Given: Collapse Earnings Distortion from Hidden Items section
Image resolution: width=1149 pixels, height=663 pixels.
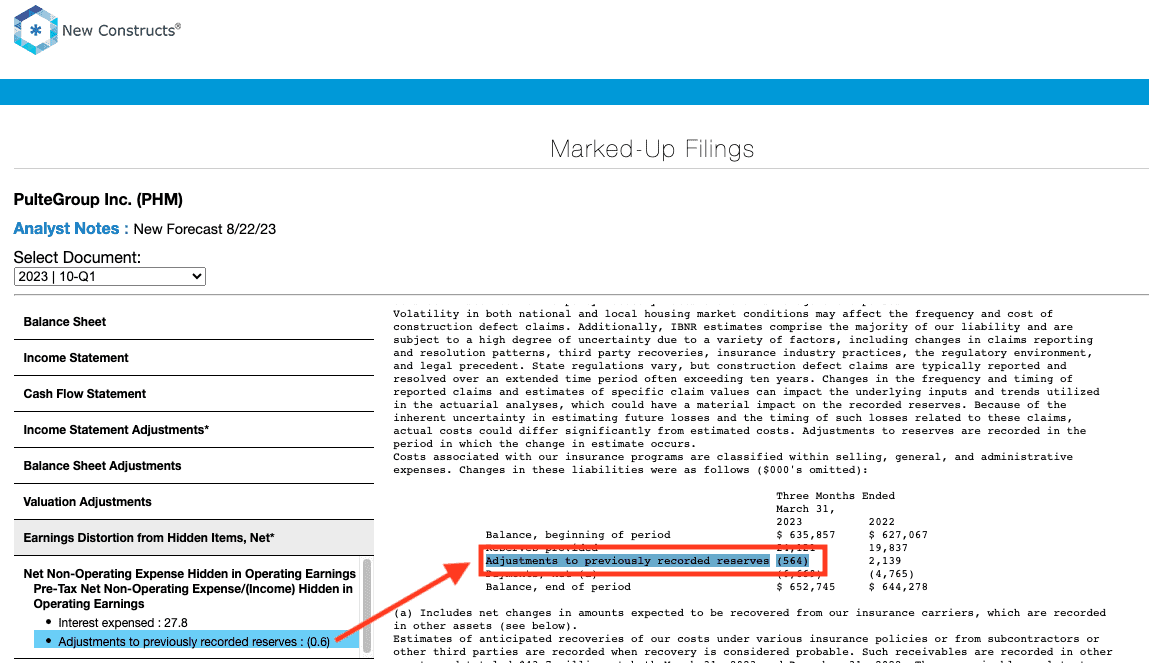Looking at the screenshot, I should pyautogui.click(x=193, y=538).
